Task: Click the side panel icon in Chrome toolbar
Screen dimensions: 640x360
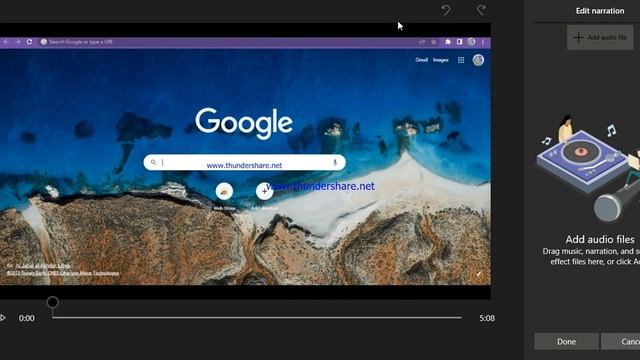Action: (x=460, y=42)
